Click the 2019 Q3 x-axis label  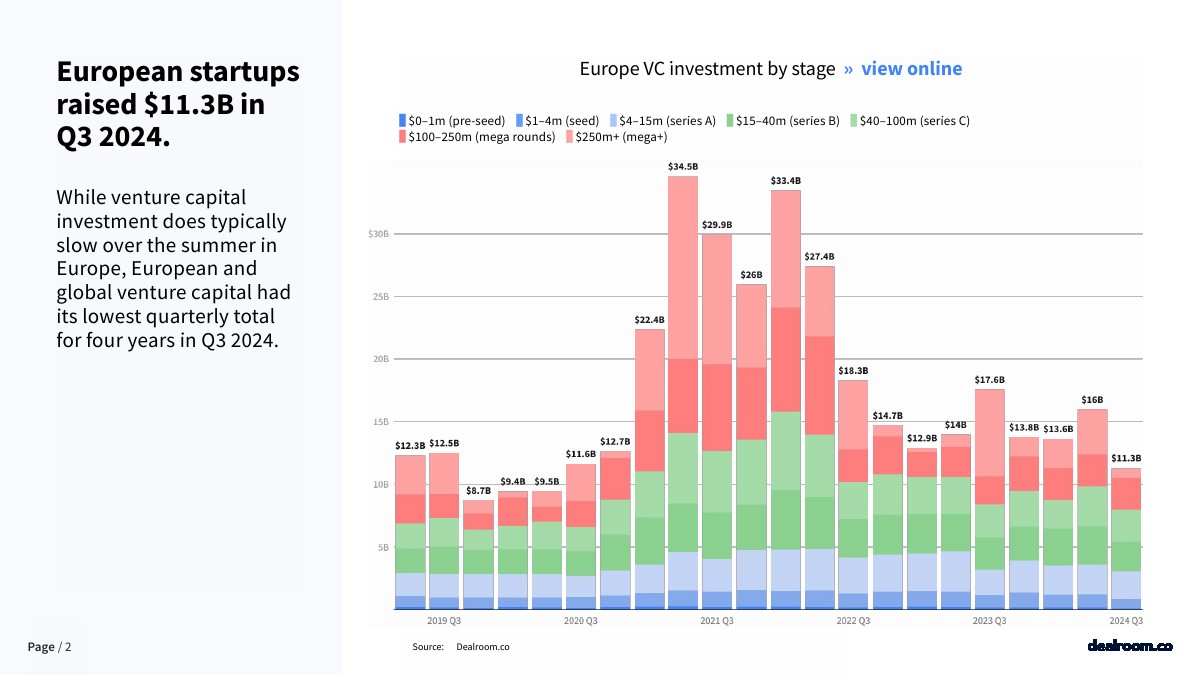444,621
